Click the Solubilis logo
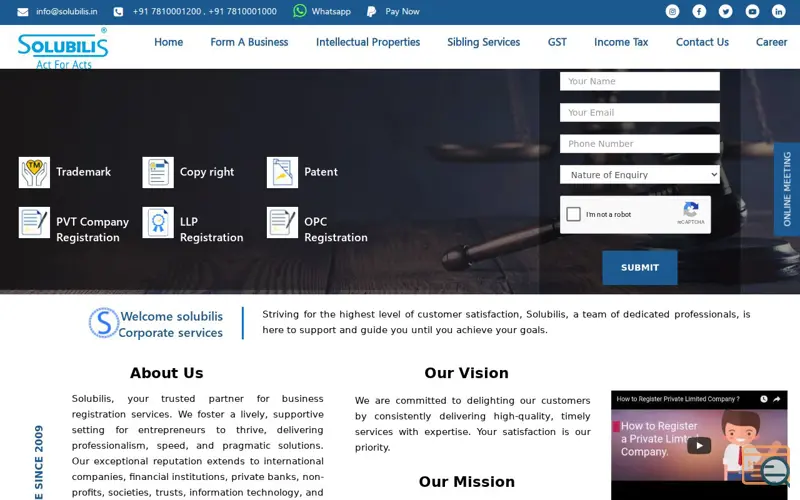Image resolution: width=800 pixels, height=500 pixels. click(x=63, y=48)
